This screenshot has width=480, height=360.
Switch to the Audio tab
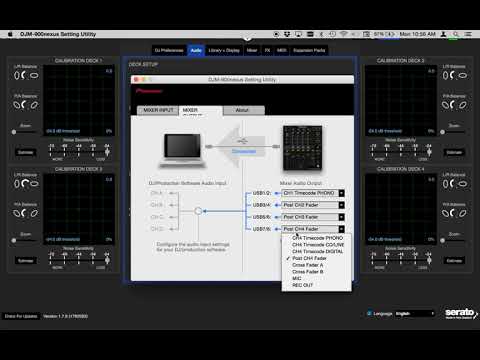click(x=196, y=50)
